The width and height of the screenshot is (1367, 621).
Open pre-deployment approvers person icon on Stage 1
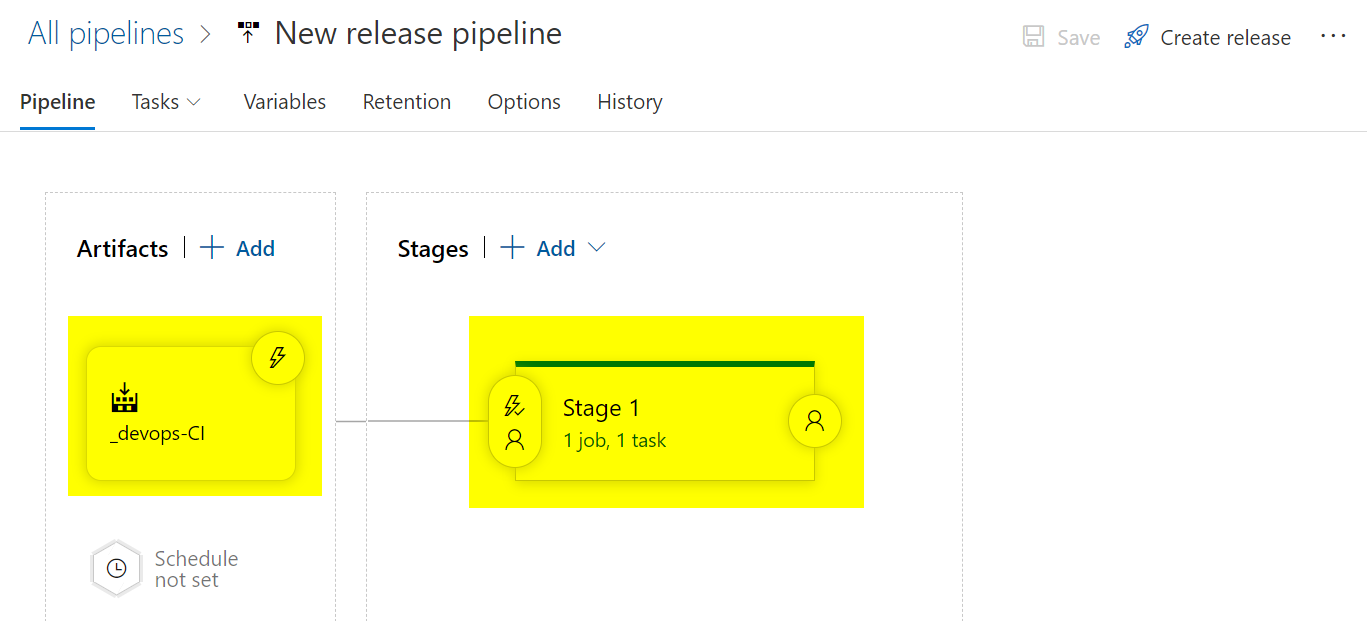515,439
